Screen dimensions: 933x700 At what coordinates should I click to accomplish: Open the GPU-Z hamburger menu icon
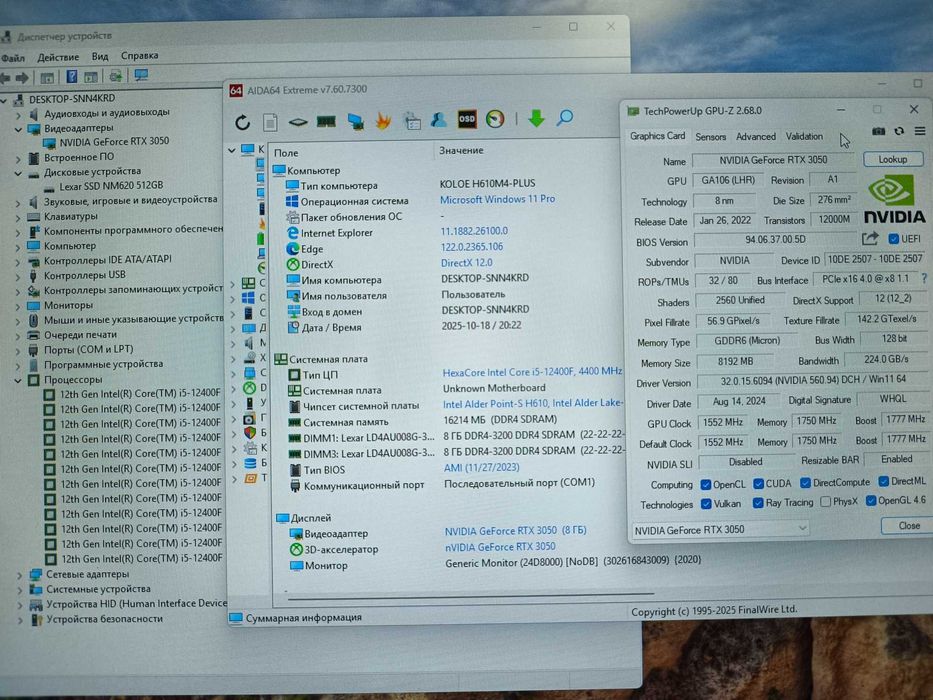(920, 131)
